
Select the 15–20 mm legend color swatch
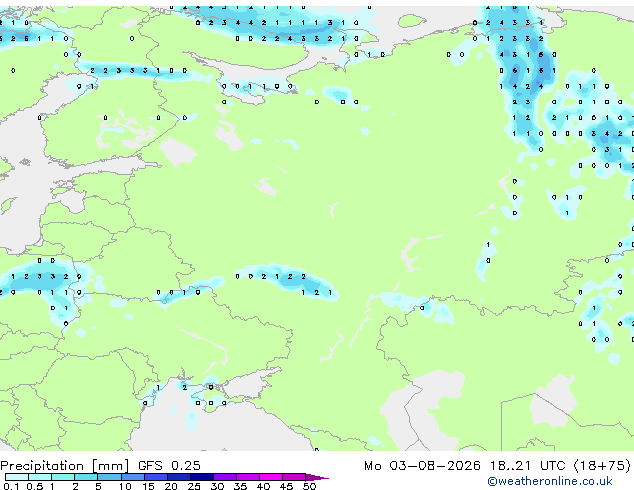[x=156, y=477]
